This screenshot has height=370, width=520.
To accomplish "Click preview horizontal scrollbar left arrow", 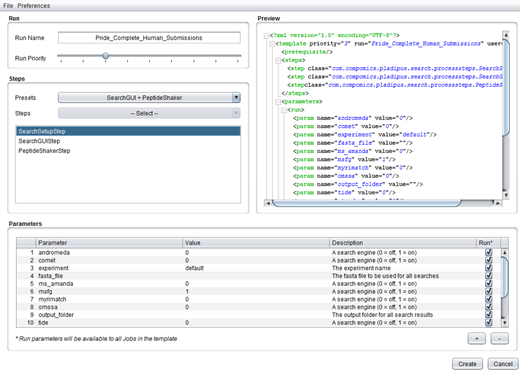I will pyautogui.click(x=268, y=203).
